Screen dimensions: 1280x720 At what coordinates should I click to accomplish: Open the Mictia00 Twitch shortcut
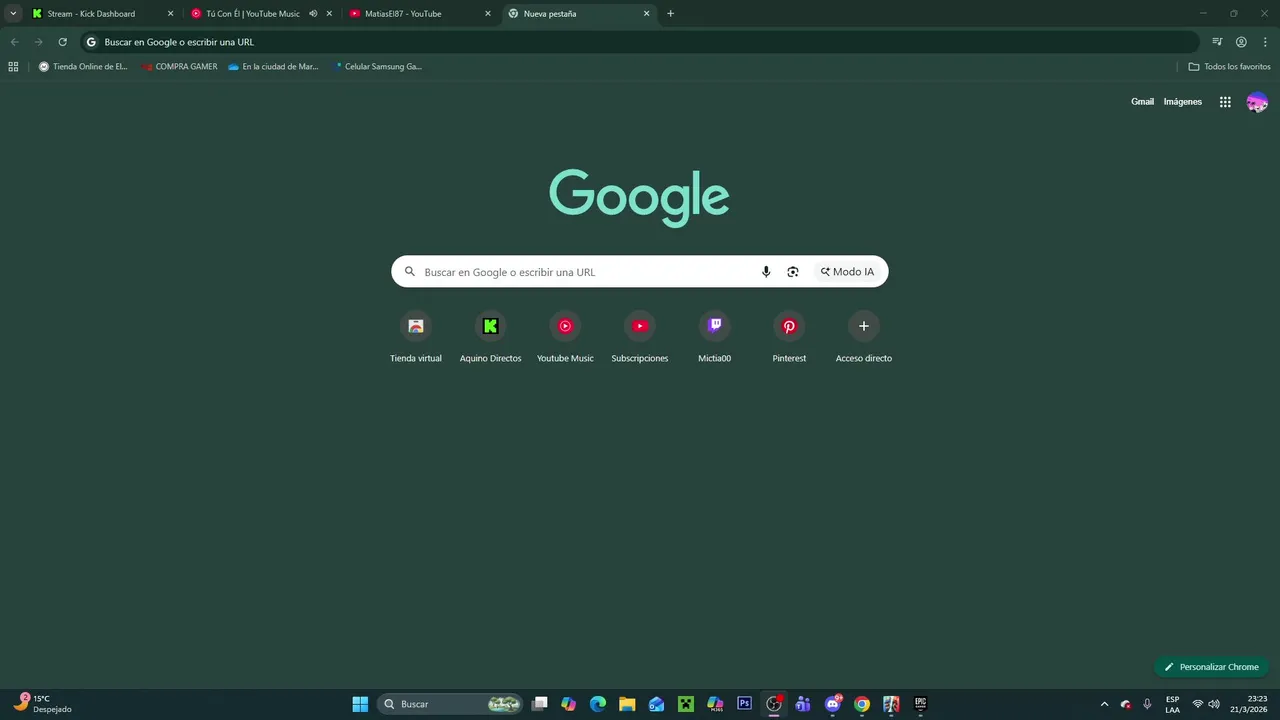coord(714,337)
